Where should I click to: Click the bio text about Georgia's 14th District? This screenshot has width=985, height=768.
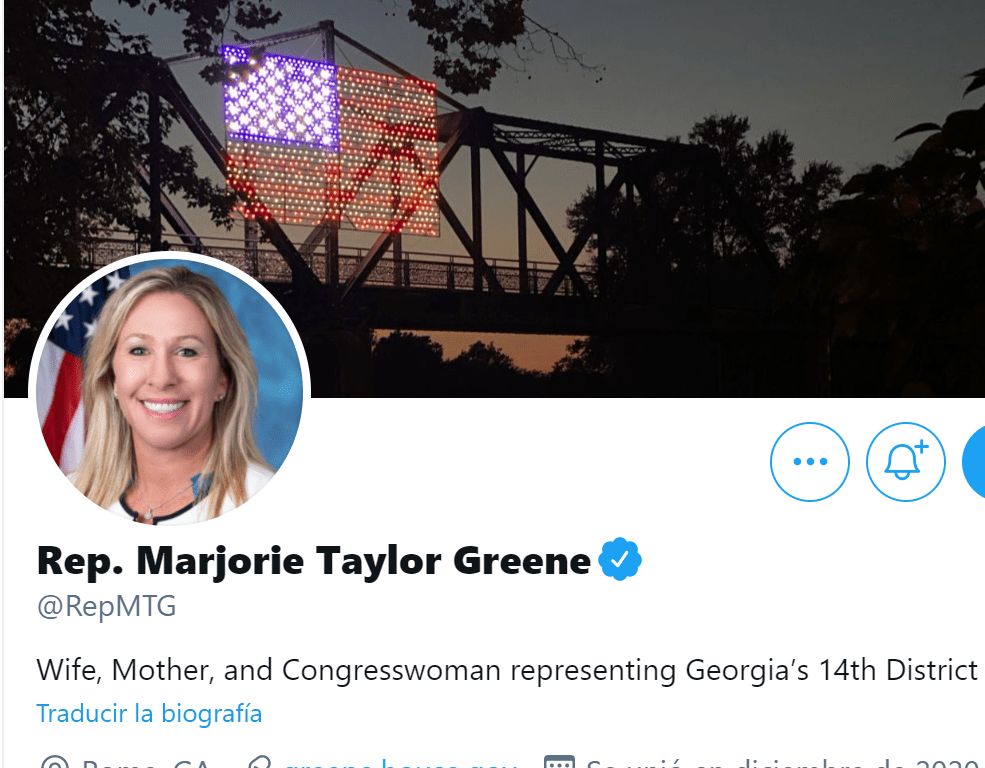(507, 670)
